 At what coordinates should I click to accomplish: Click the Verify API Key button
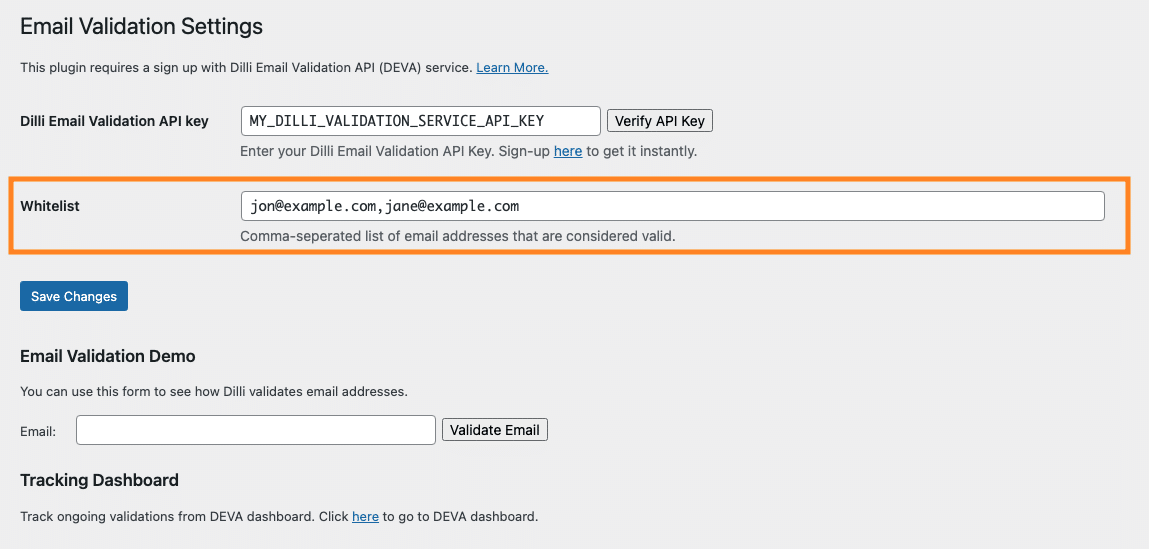click(660, 121)
